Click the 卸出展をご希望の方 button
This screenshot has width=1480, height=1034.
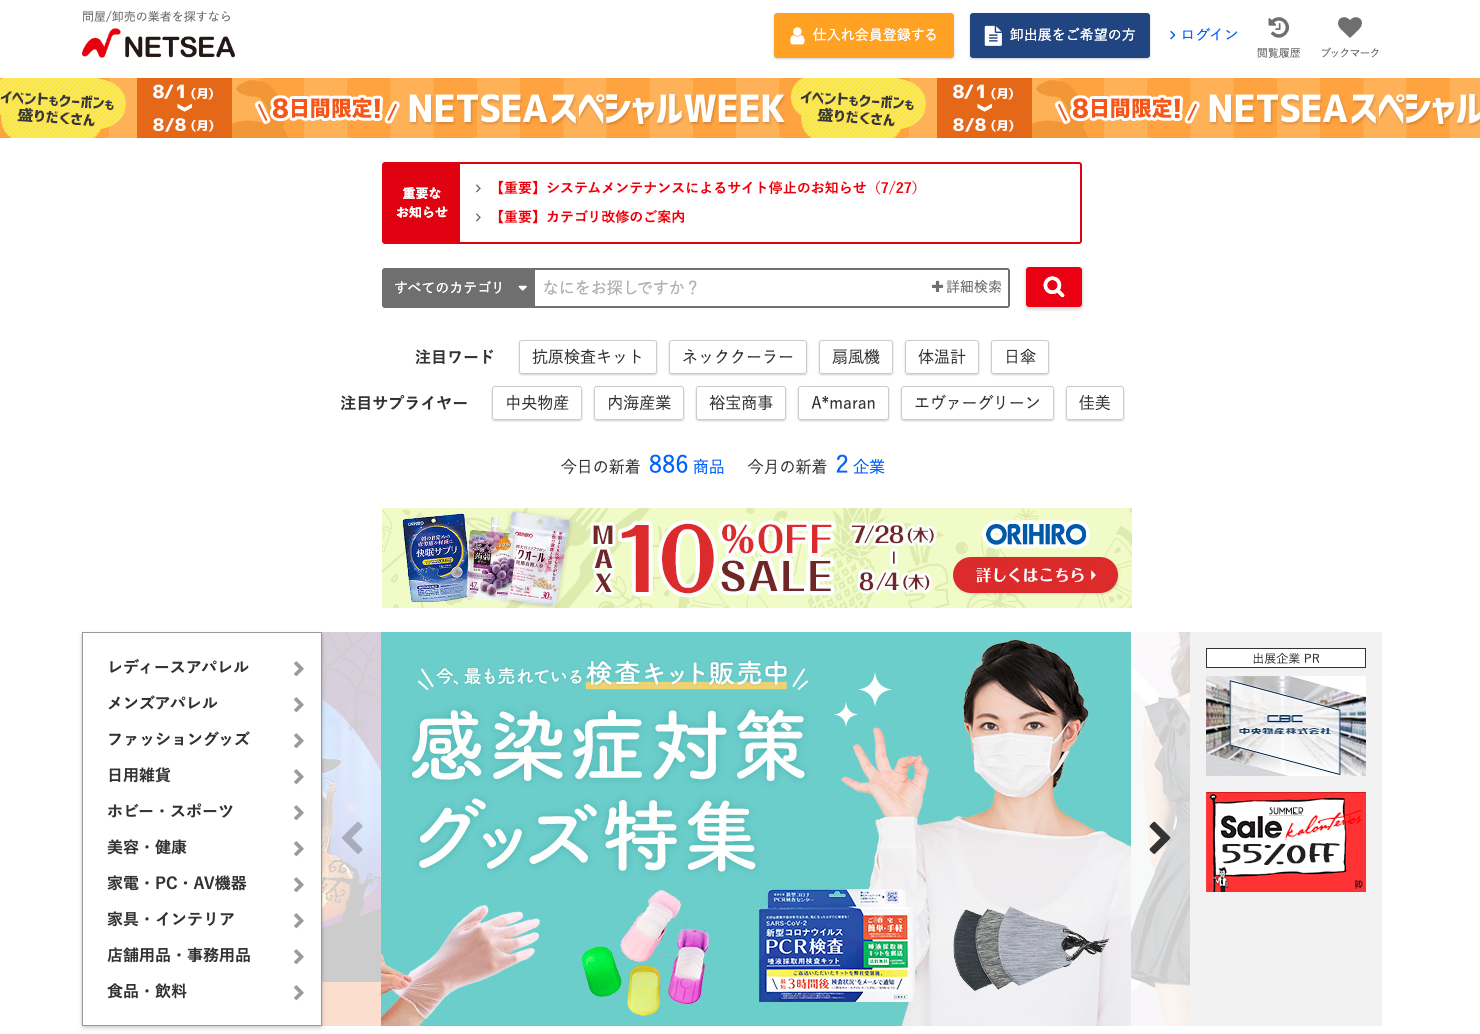coord(1060,35)
